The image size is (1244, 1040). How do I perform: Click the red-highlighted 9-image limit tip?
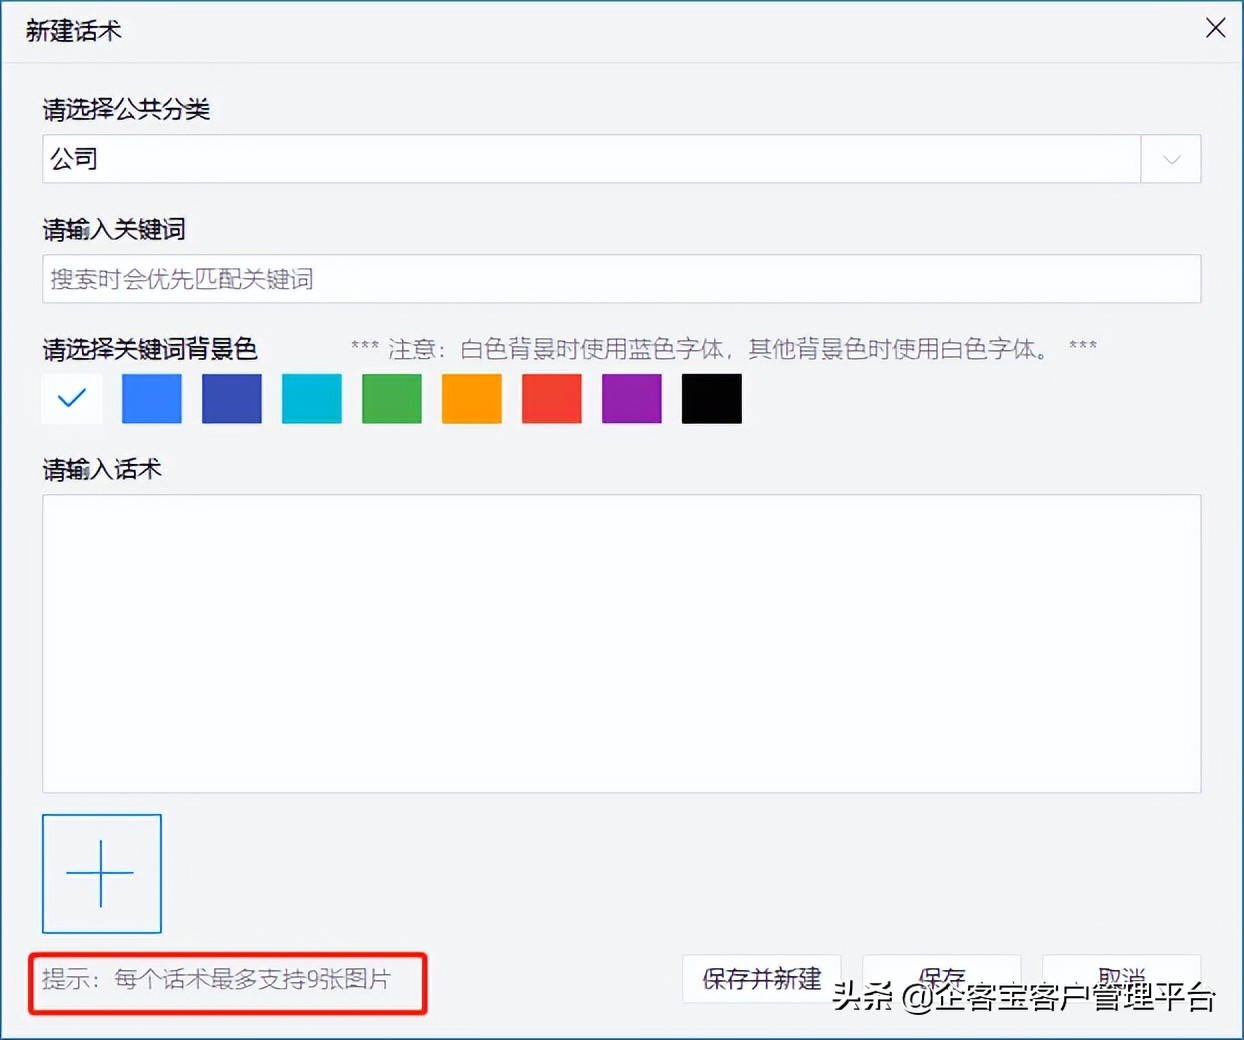point(228,983)
